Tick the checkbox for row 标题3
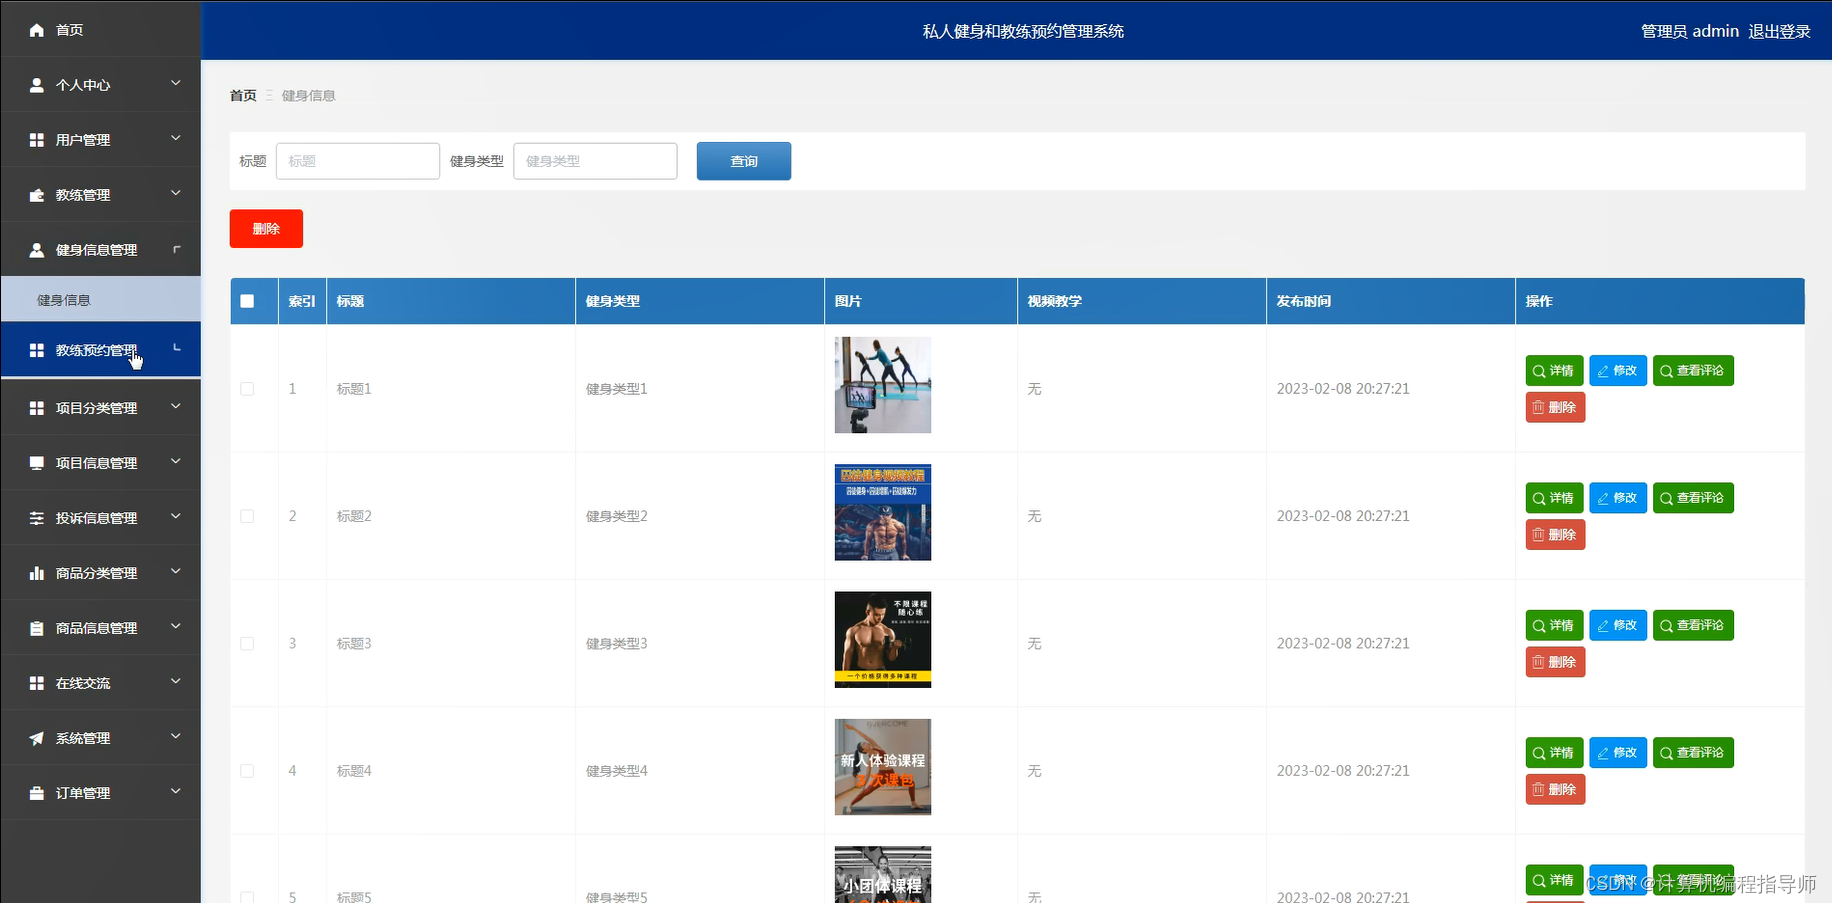 [x=247, y=644]
